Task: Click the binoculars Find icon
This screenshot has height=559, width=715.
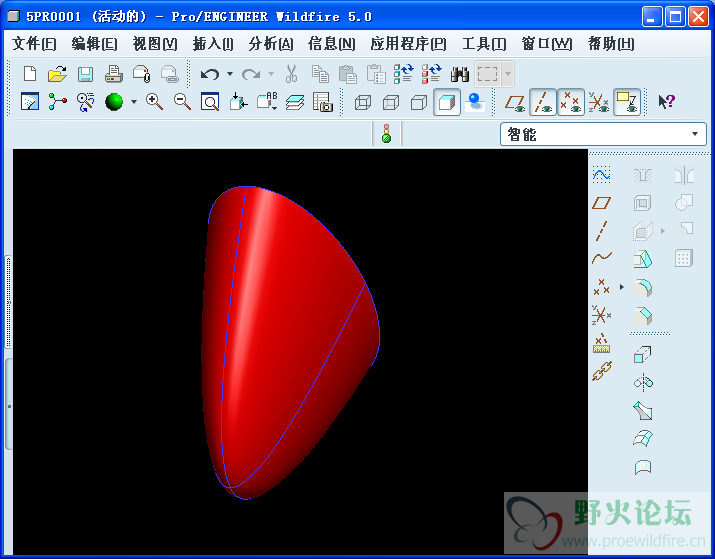Action: click(x=460, y=74)
